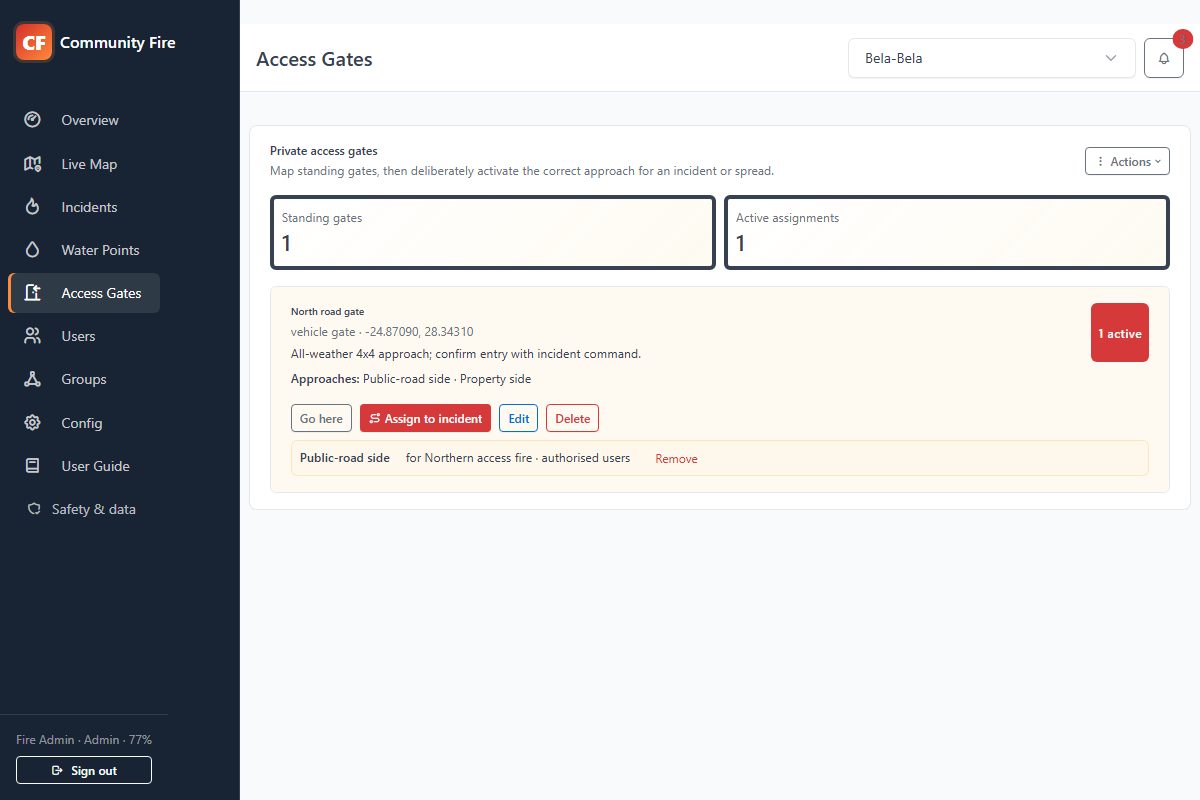Select Access Gates in the sidebar
Viewport: 1200px width, 800px height.
click(84, 293)
